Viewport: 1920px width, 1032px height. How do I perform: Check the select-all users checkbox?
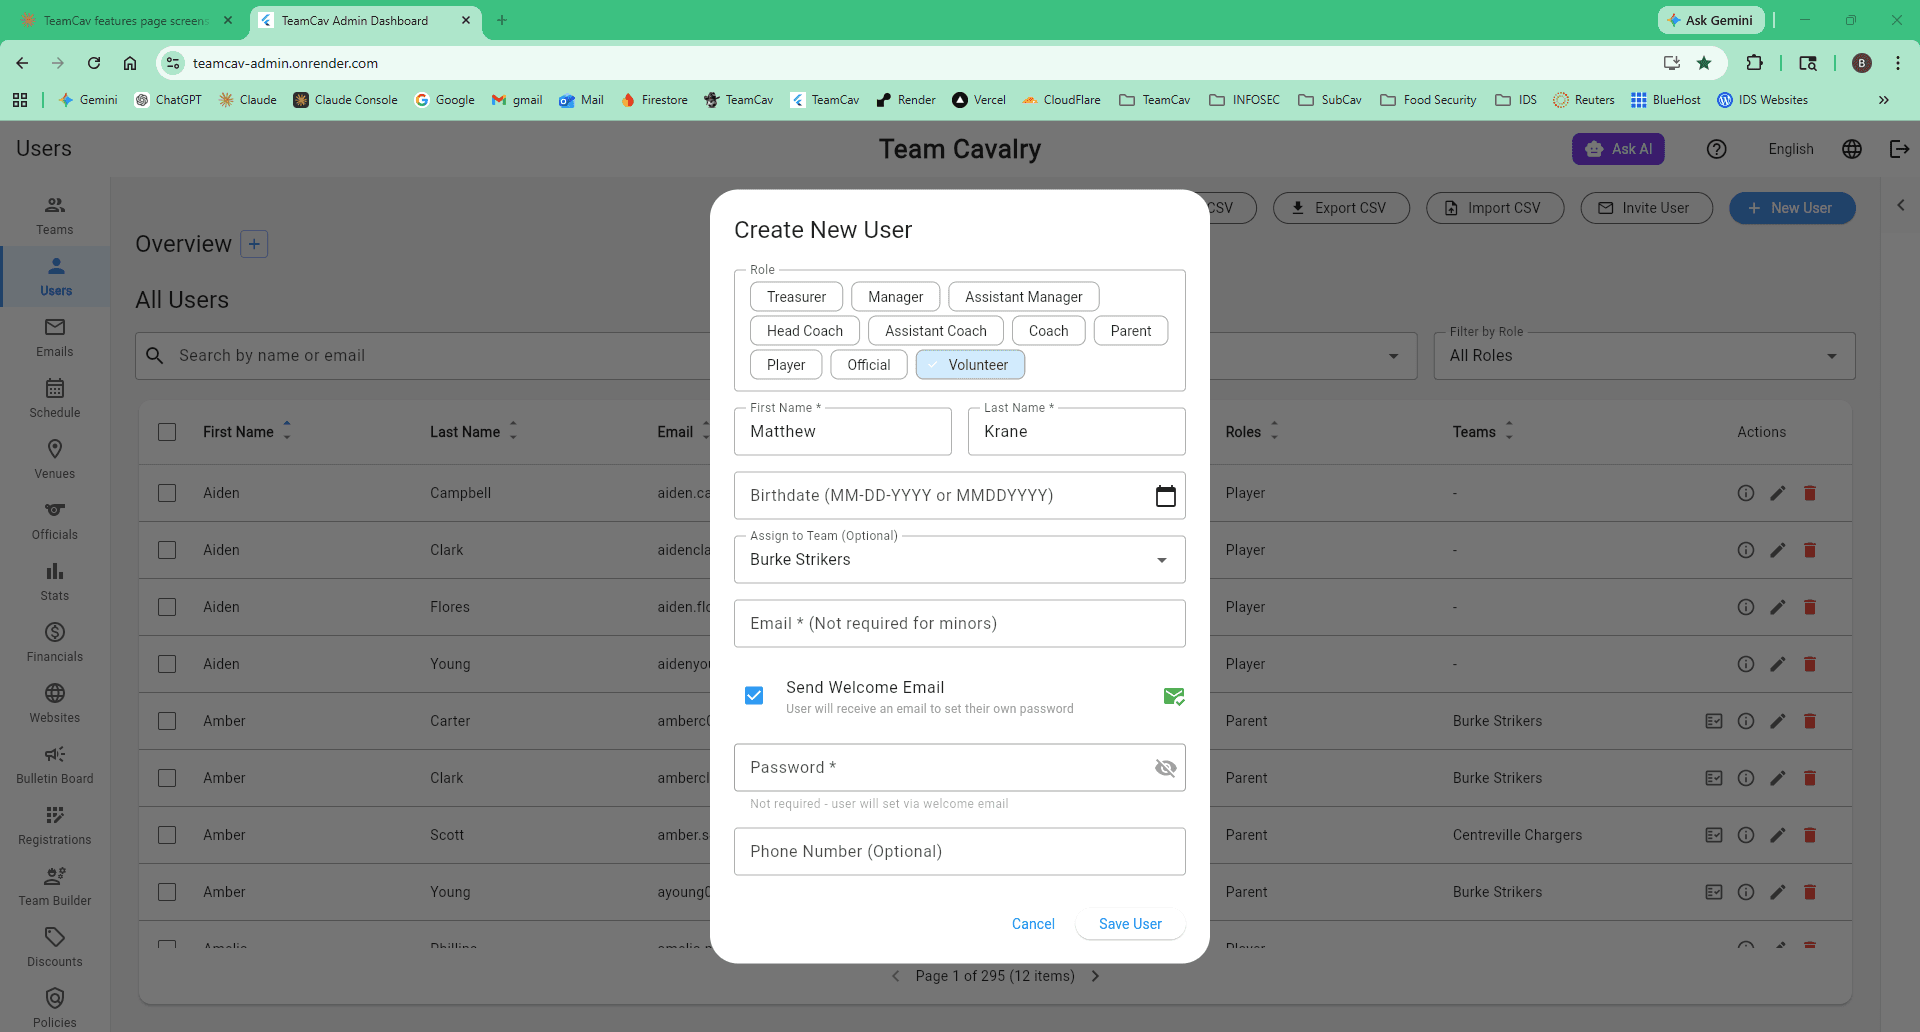[x=167, y=432]
